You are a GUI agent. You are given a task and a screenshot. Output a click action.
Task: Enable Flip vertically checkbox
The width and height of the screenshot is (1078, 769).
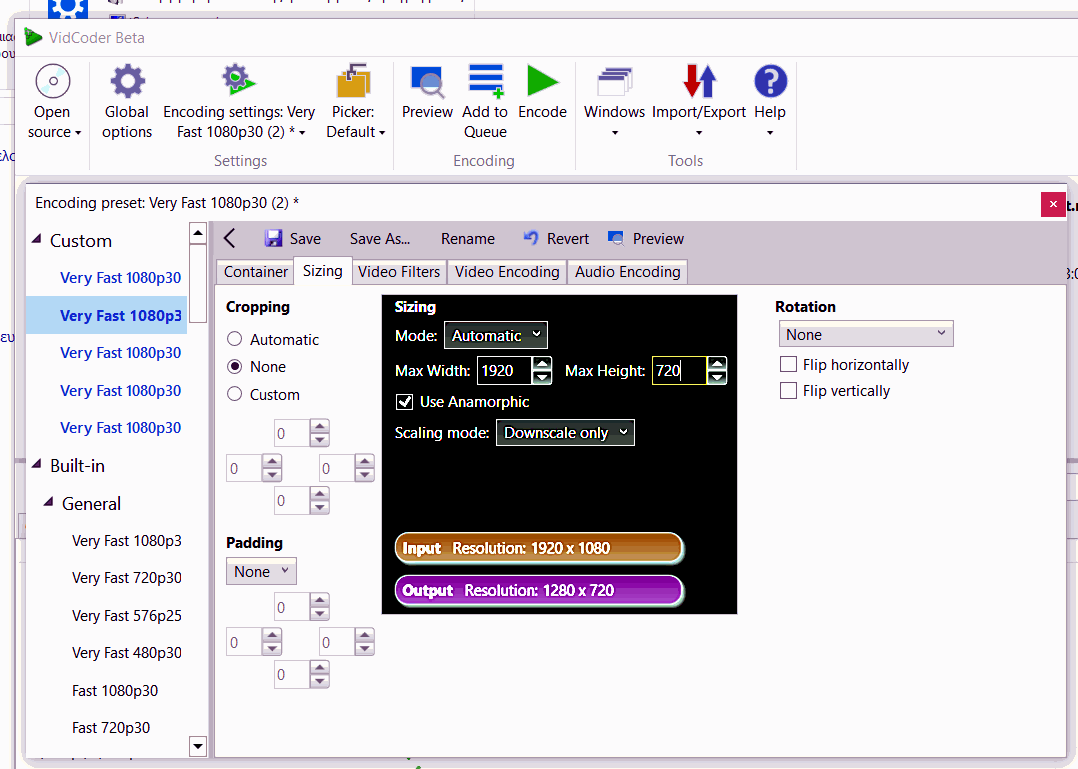(789, 390)
